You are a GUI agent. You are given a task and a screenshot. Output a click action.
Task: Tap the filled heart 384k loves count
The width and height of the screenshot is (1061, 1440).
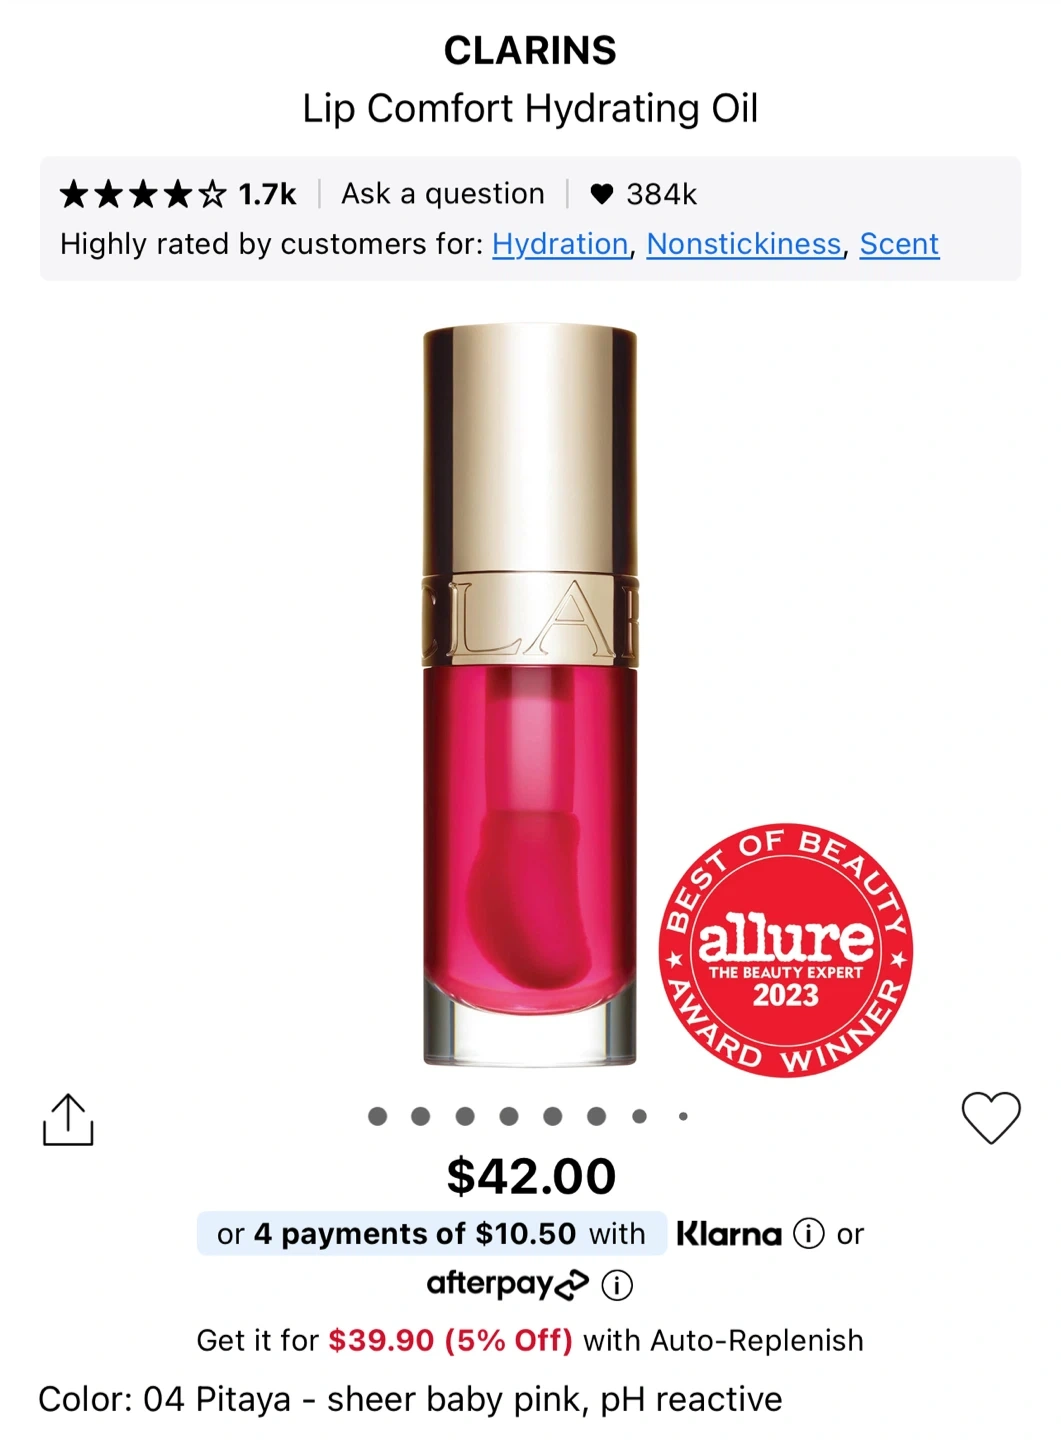[643, 194]
